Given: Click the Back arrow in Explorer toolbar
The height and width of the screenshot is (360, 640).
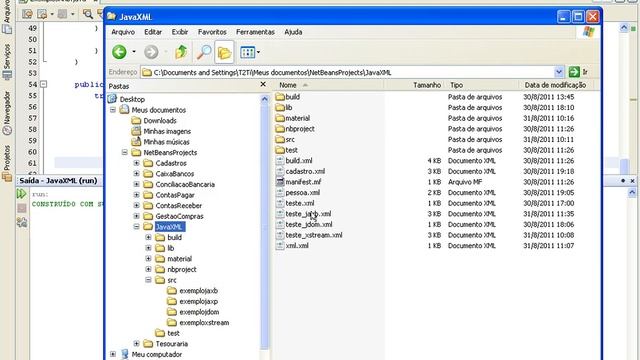Looking at the screenshot, I should click(119, 52).
